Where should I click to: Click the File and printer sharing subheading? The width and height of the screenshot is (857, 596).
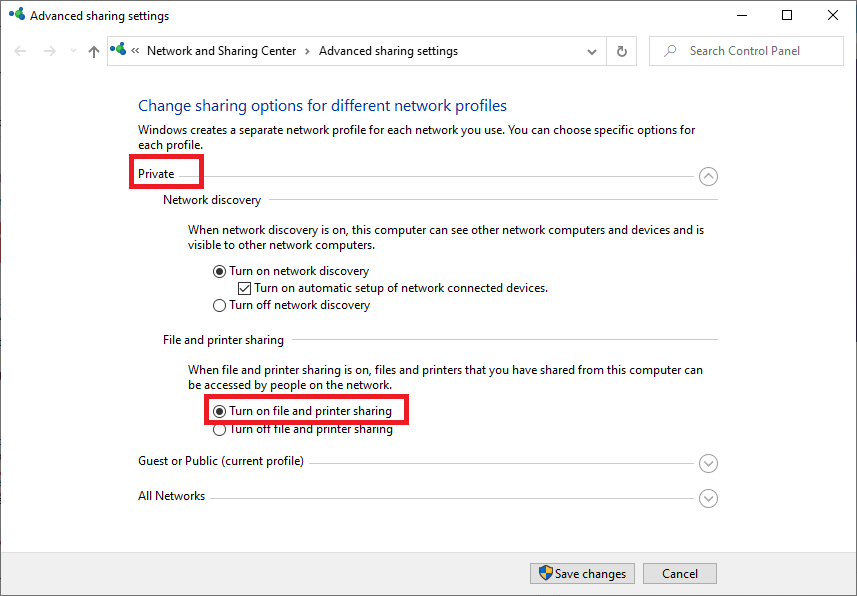[x=223, y=340]
